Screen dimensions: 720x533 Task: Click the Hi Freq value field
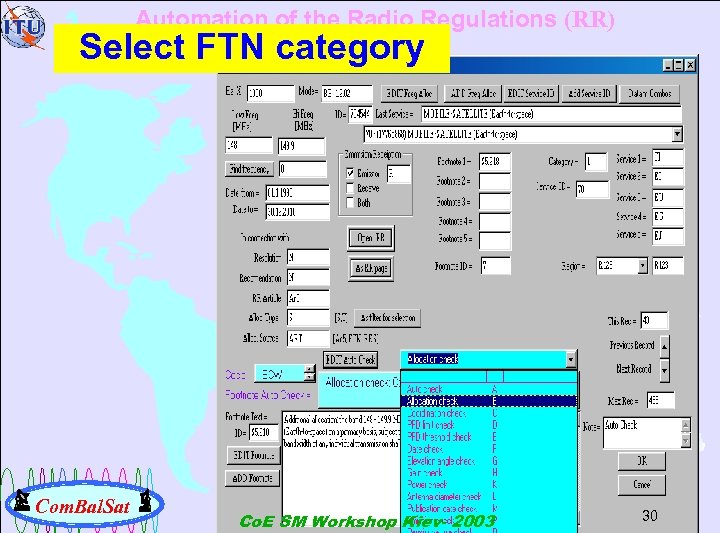click(302, 146)
